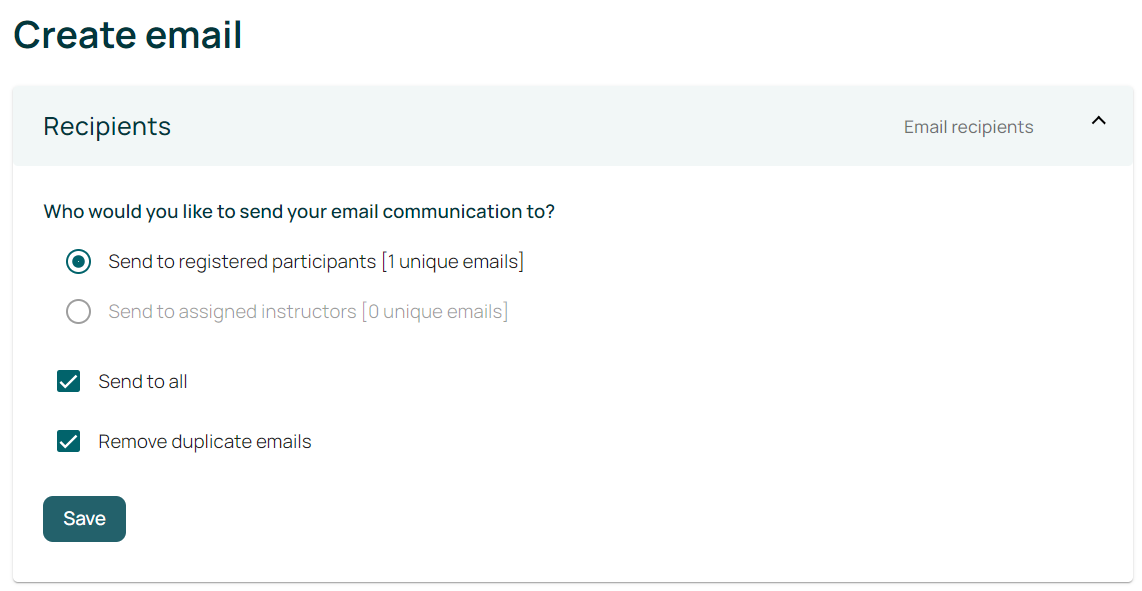Click the checkmark icon beside Send to all
This screenshot has width=1142, height=591.
coord(68,381)
